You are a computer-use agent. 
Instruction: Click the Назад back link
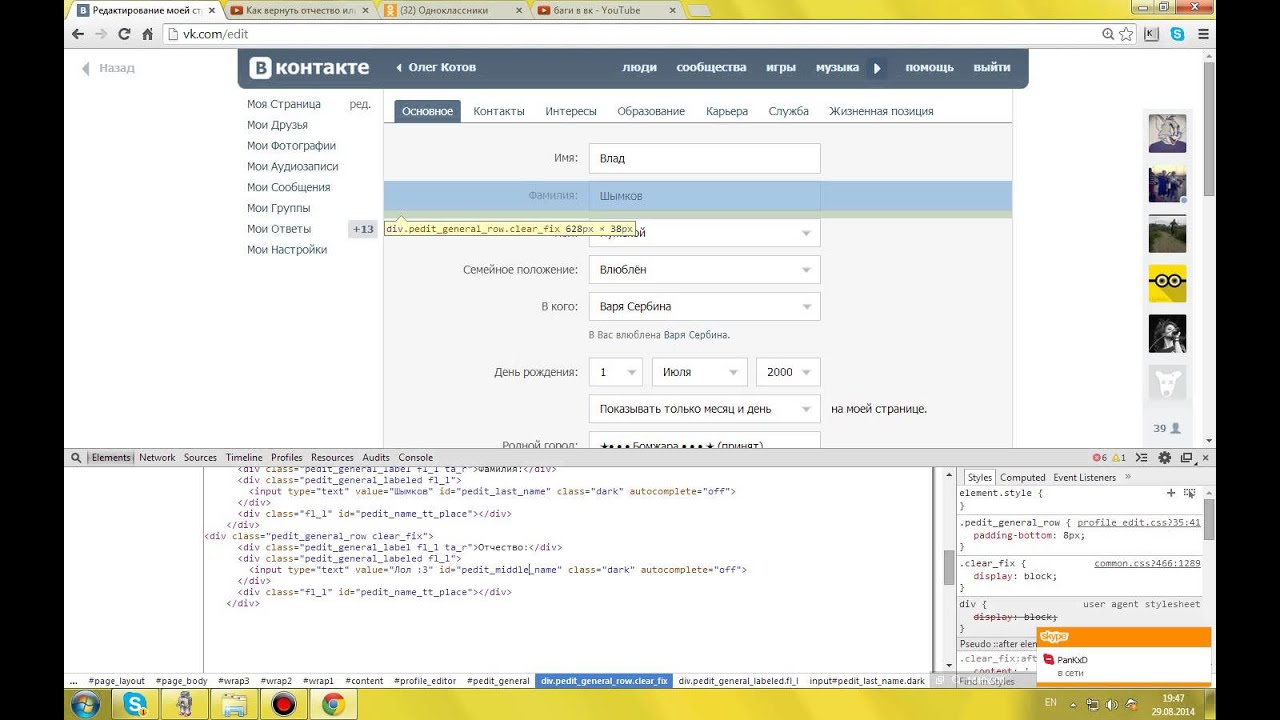pos(107,68)
